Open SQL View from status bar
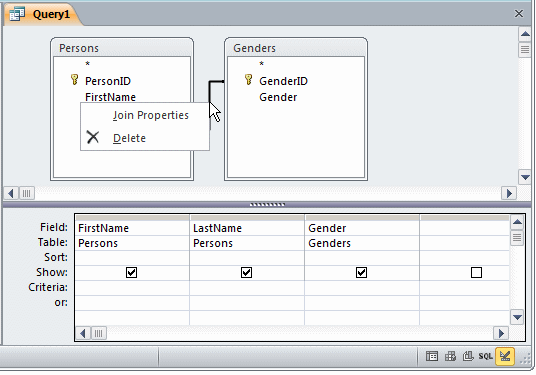The height and width of the screenshot is (375, 536). click(x=485, y=356)
